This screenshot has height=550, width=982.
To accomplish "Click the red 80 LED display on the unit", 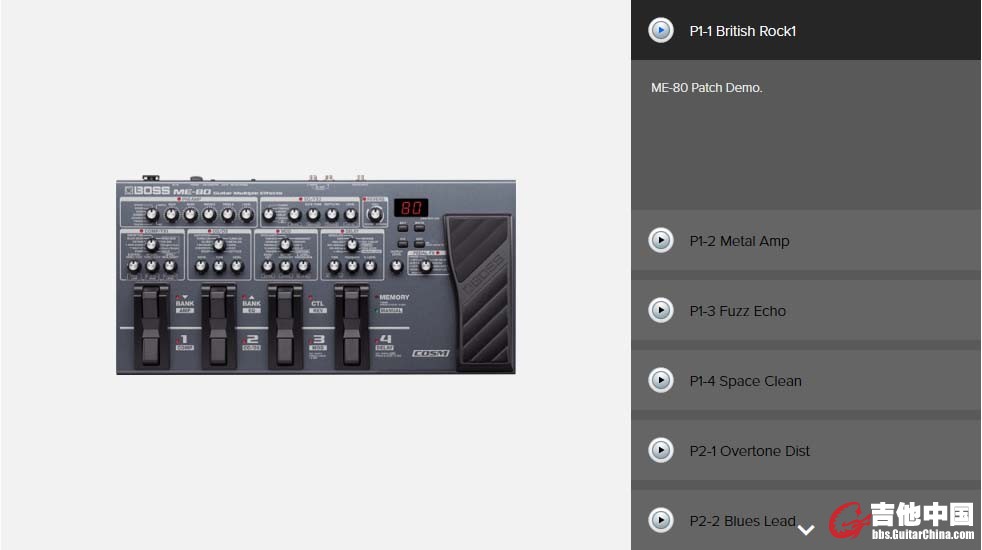I will point(410,208).
